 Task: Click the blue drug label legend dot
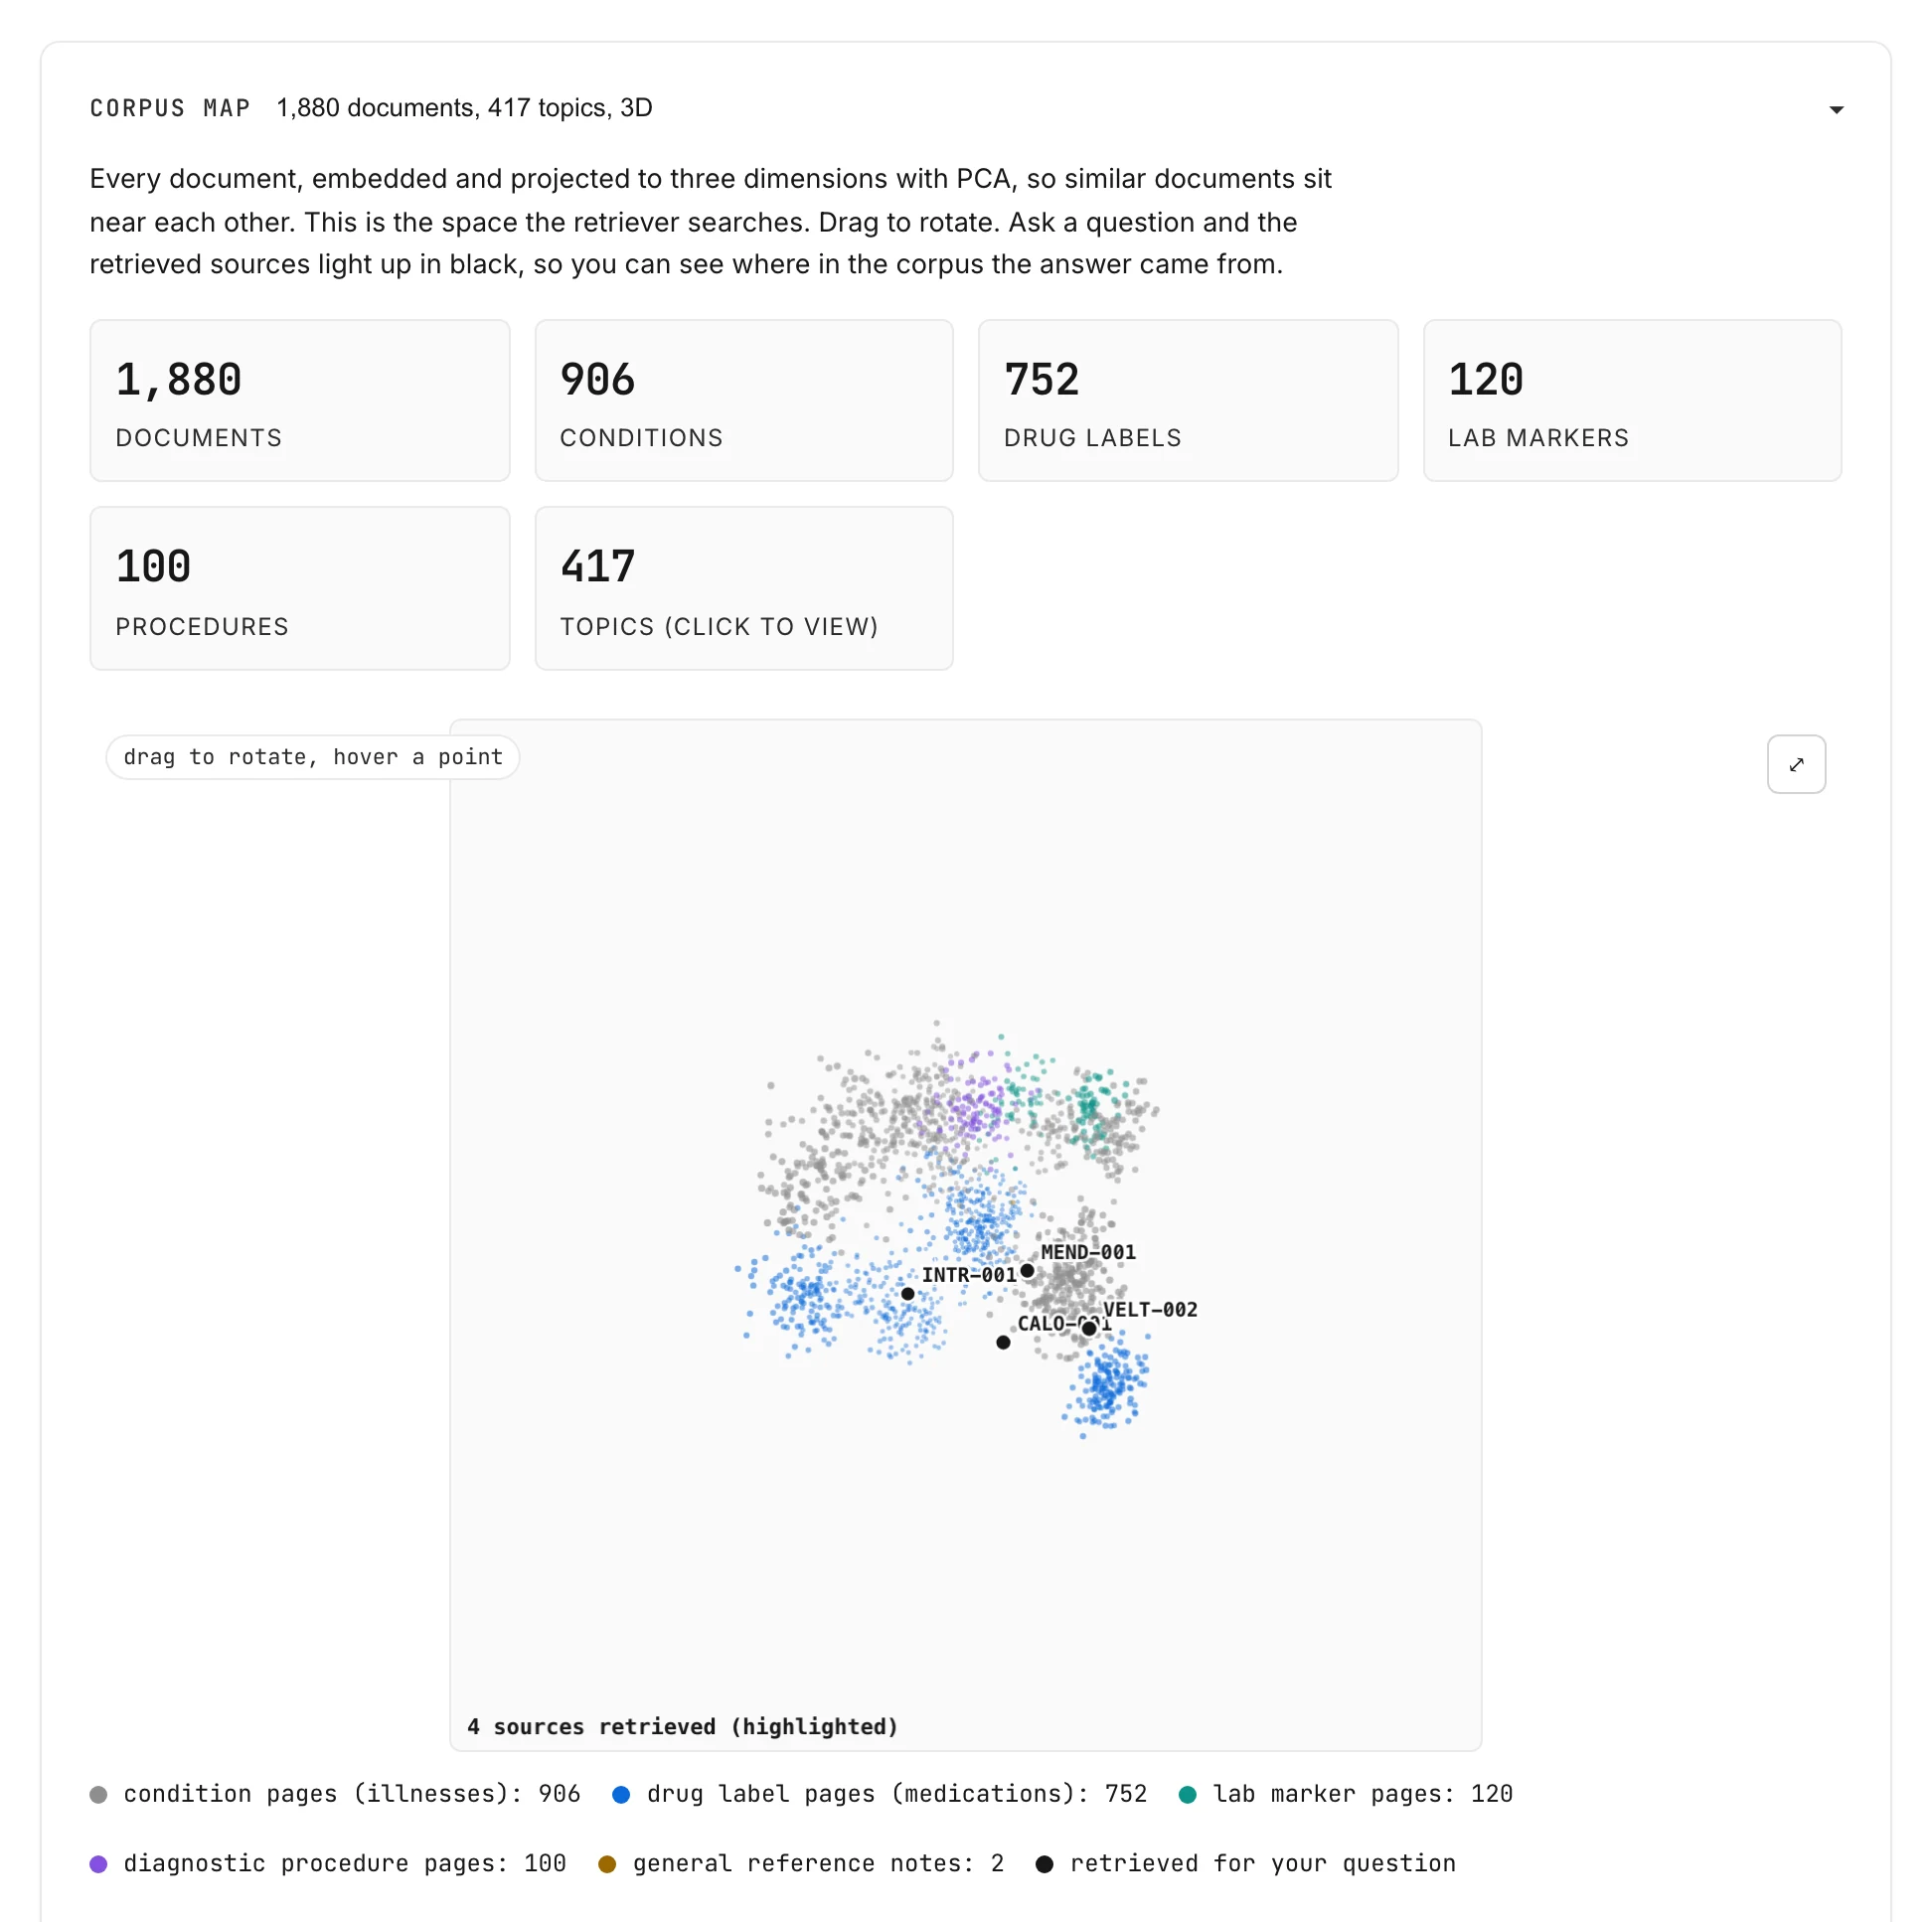click(x=621, y=1795)
